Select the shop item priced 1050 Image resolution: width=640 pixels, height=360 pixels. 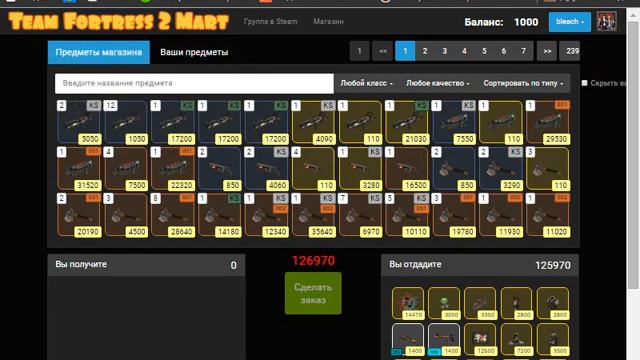(126, 123)
